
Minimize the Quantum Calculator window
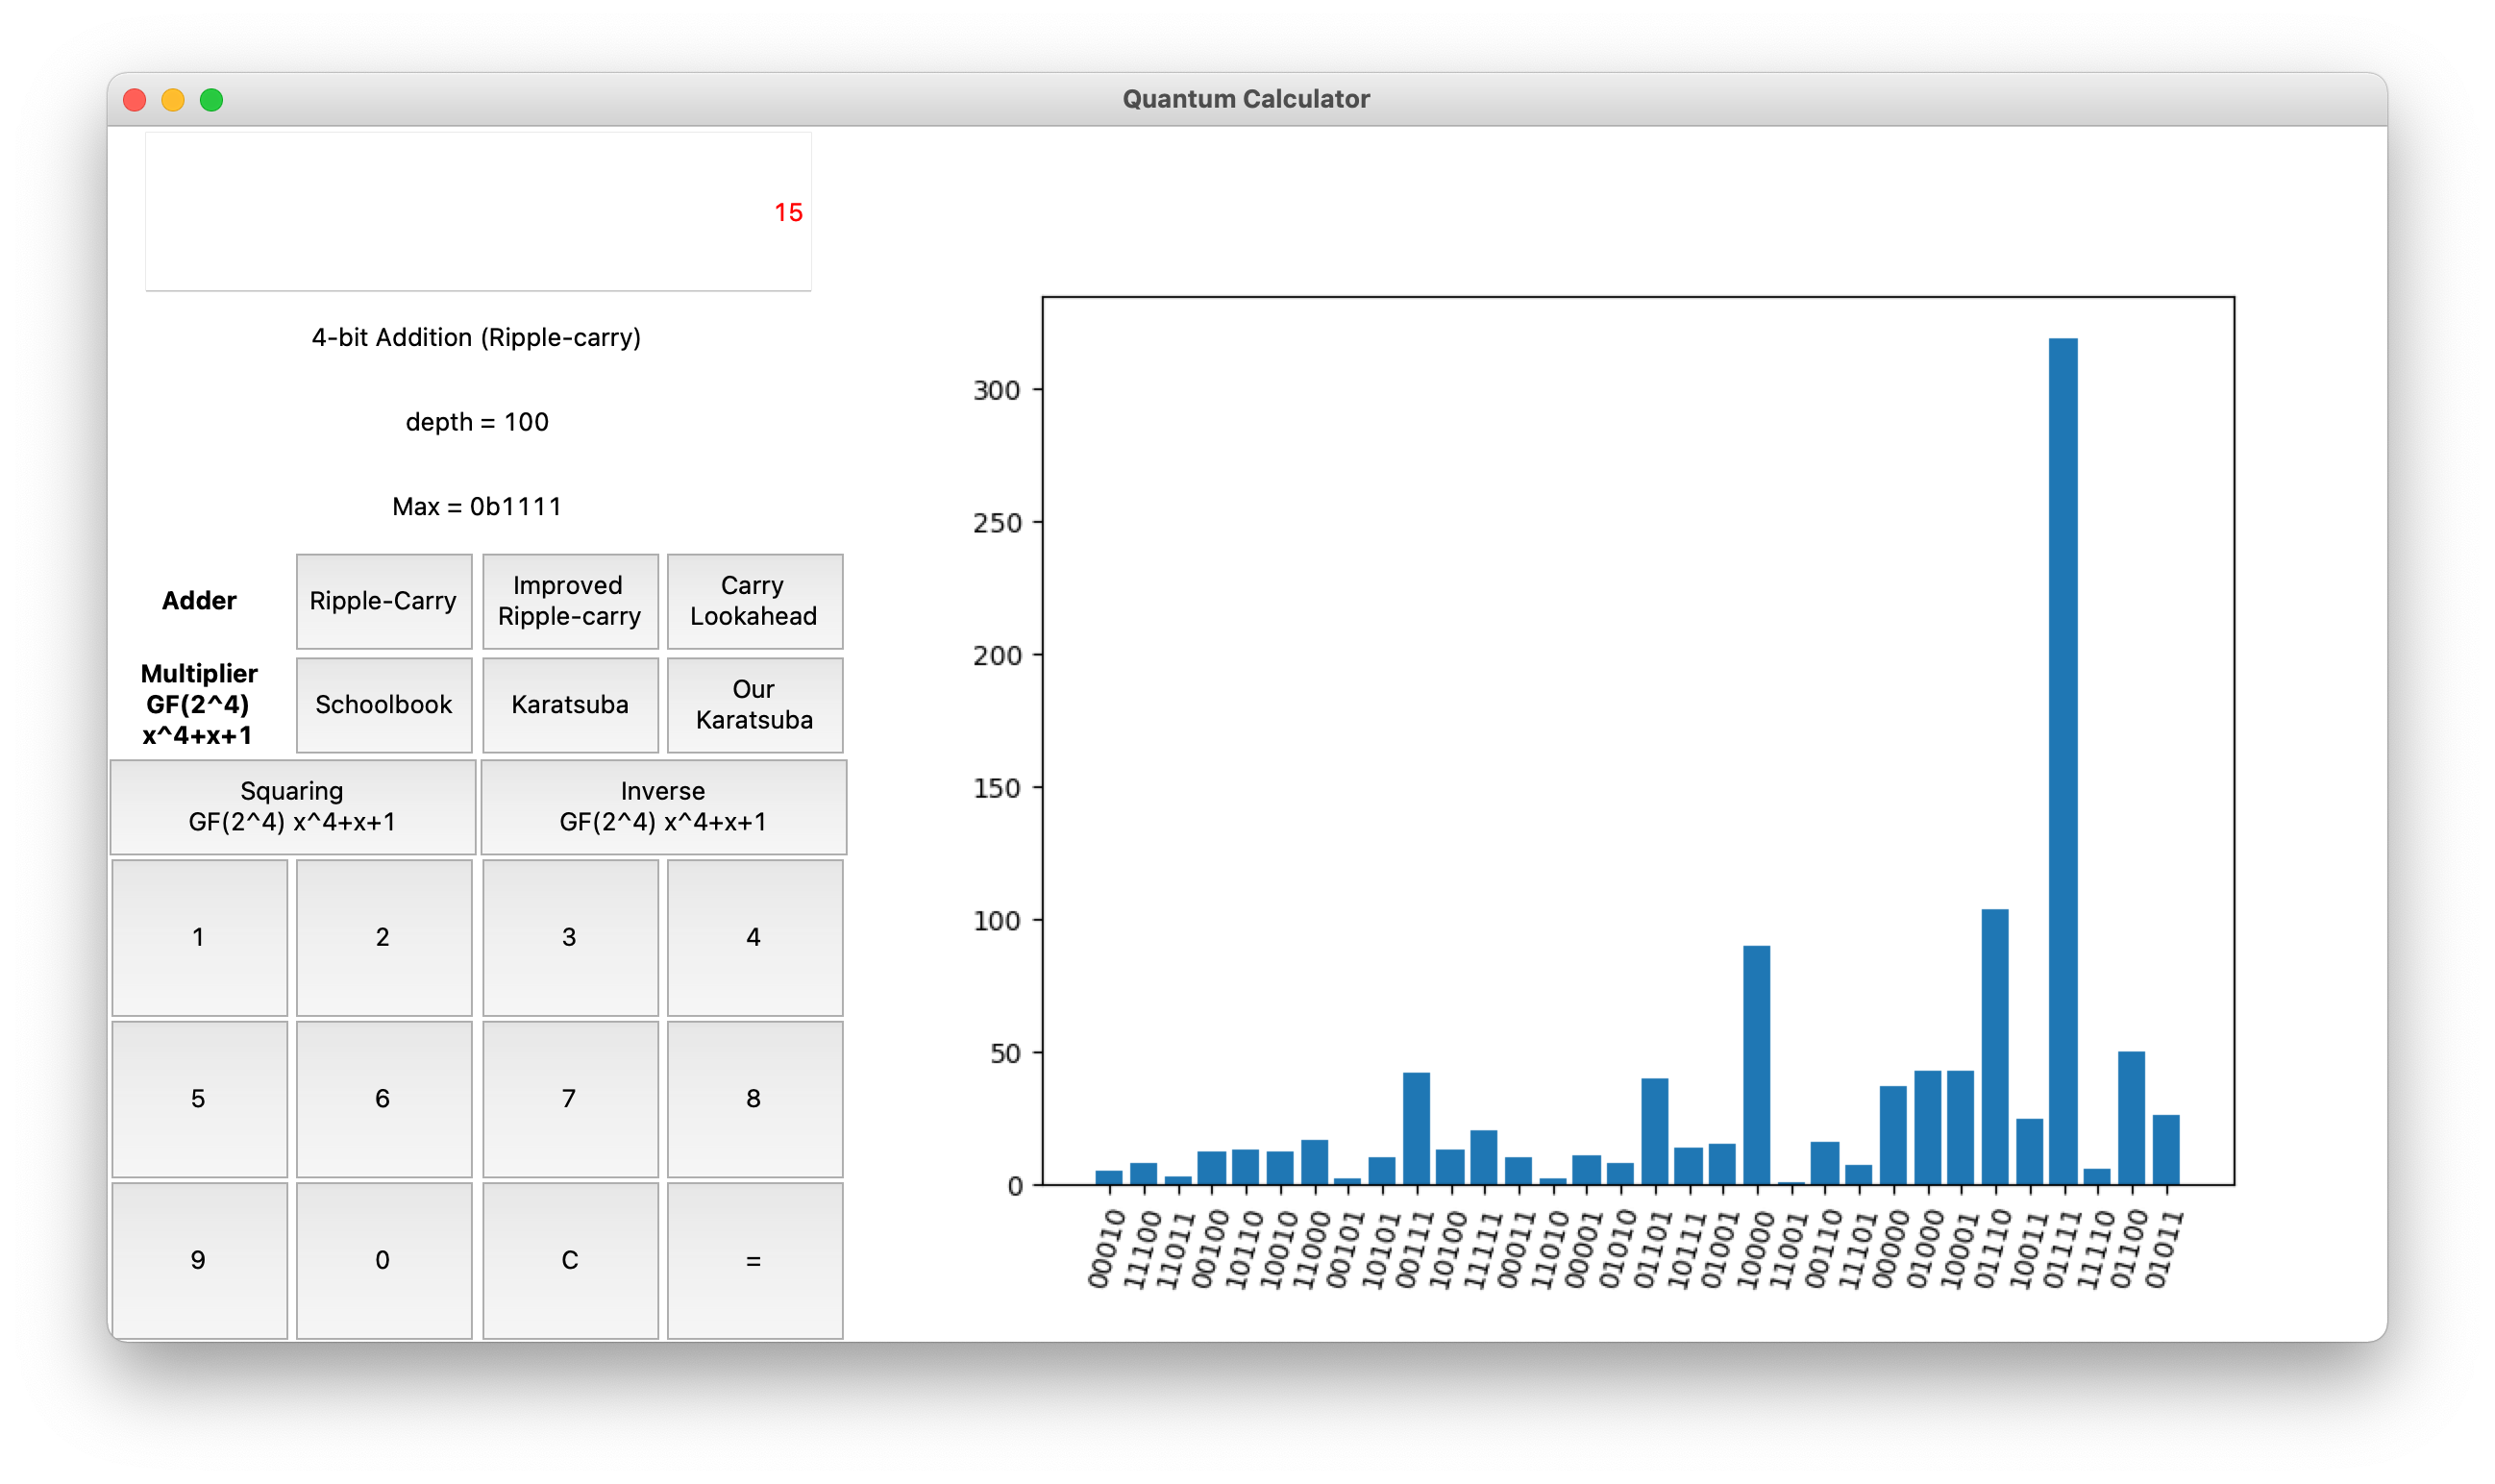pyautogui.click(x=173, y=99)
